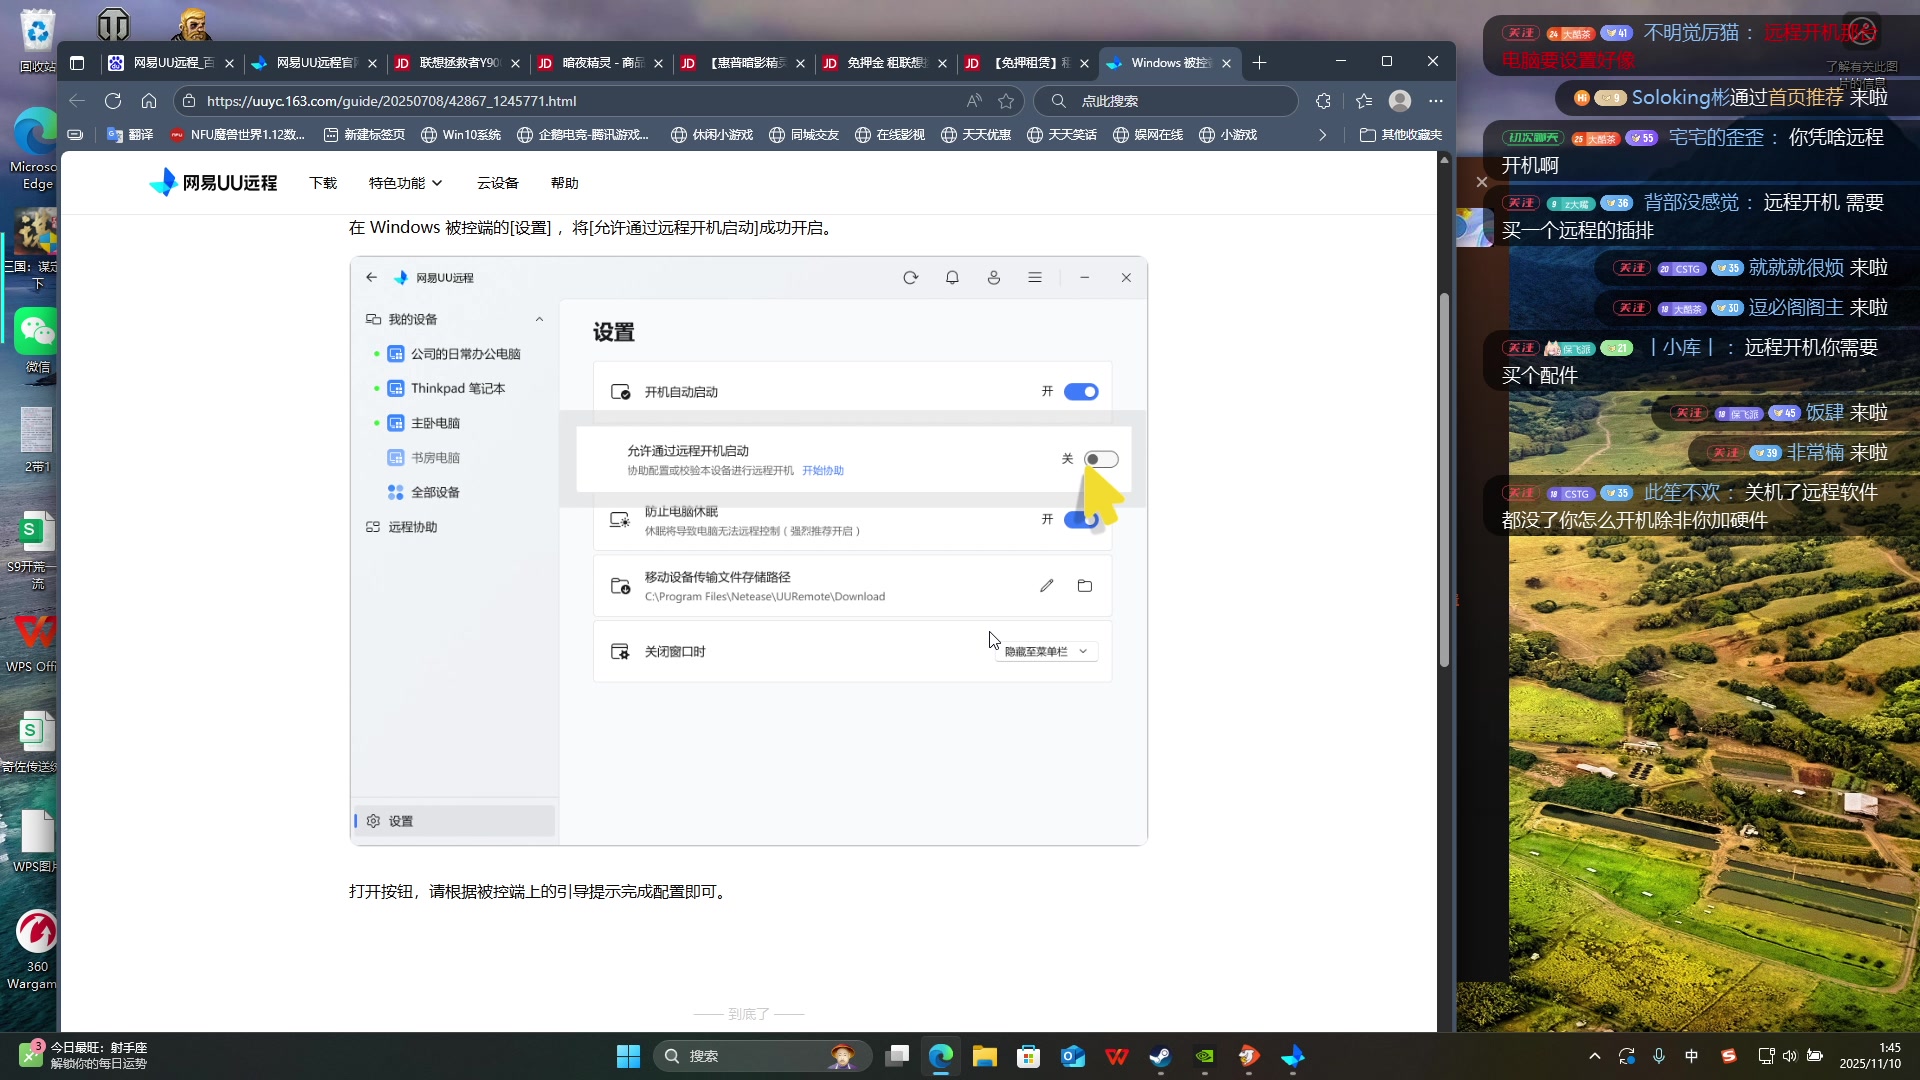Open the 关闭窗口时 dropdown showing 隐藏至菜单栏
The image size is (1920, 1080).
[x=1045, y=651]
